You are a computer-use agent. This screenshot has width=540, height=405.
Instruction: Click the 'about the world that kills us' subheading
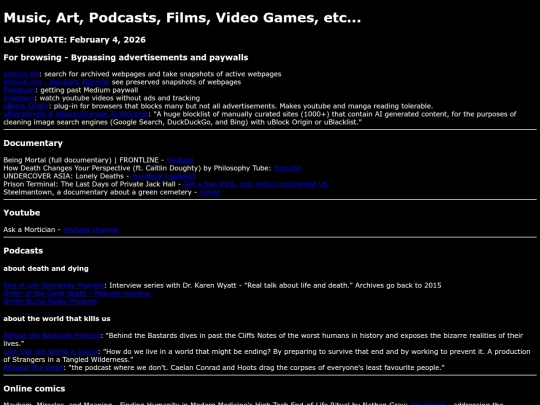point(57,319)
